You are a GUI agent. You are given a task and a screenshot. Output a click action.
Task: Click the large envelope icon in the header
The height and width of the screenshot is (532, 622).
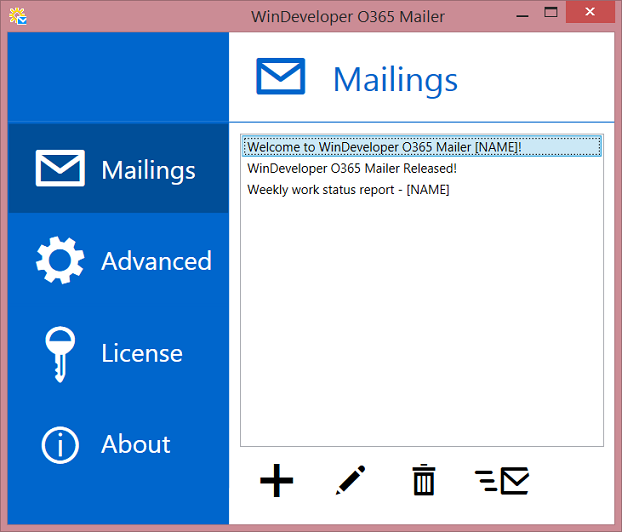280,78
